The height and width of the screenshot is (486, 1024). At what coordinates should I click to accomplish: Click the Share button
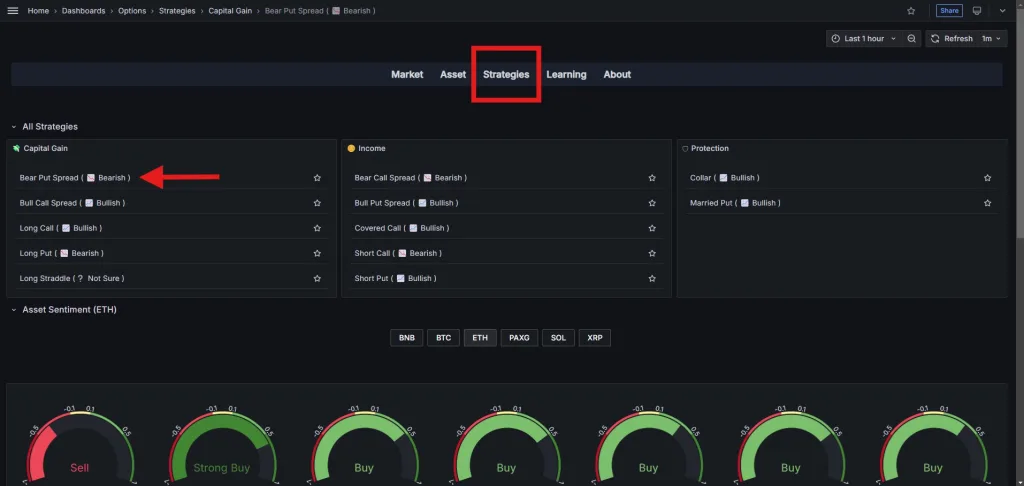[x=949, y=11]
